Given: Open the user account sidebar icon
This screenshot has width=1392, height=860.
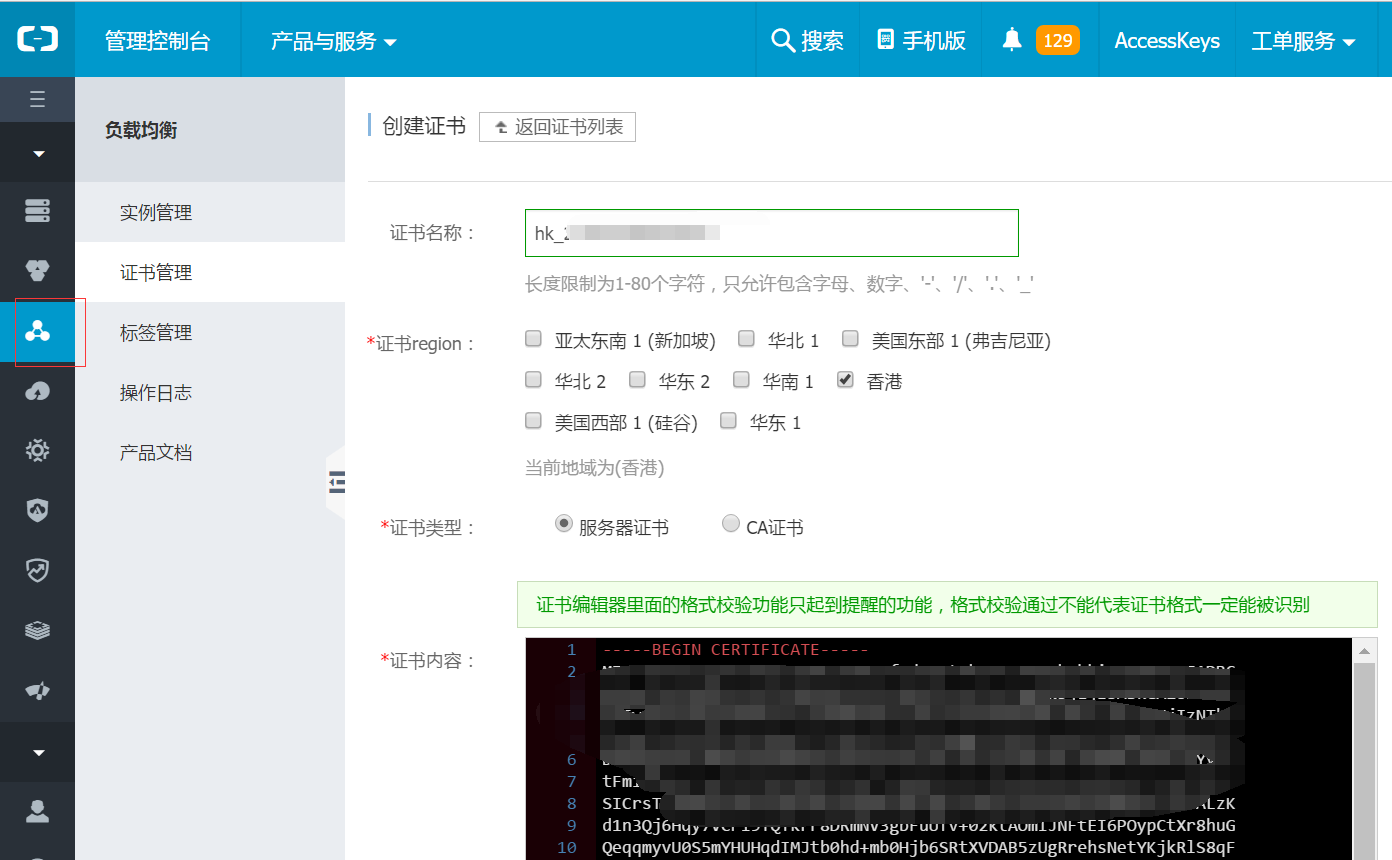Looking at the screenshot, I should point(38,811).
